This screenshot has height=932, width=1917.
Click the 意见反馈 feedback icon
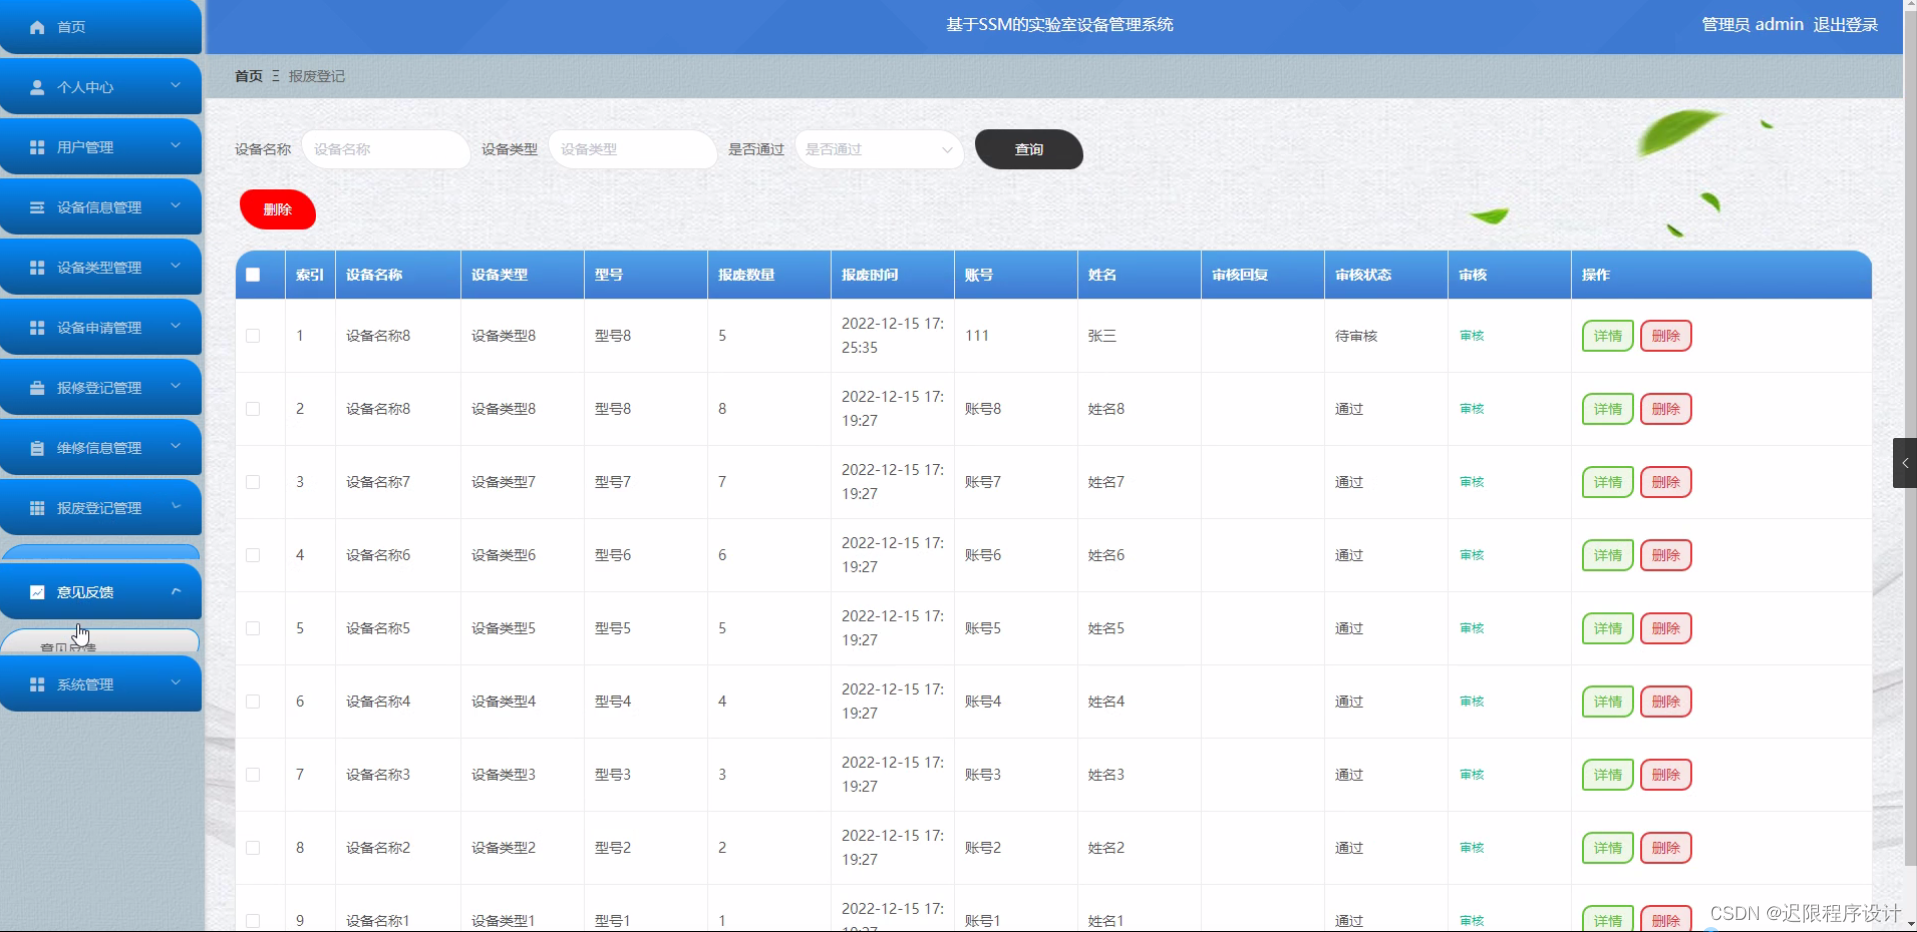click(x=36, y=591)
